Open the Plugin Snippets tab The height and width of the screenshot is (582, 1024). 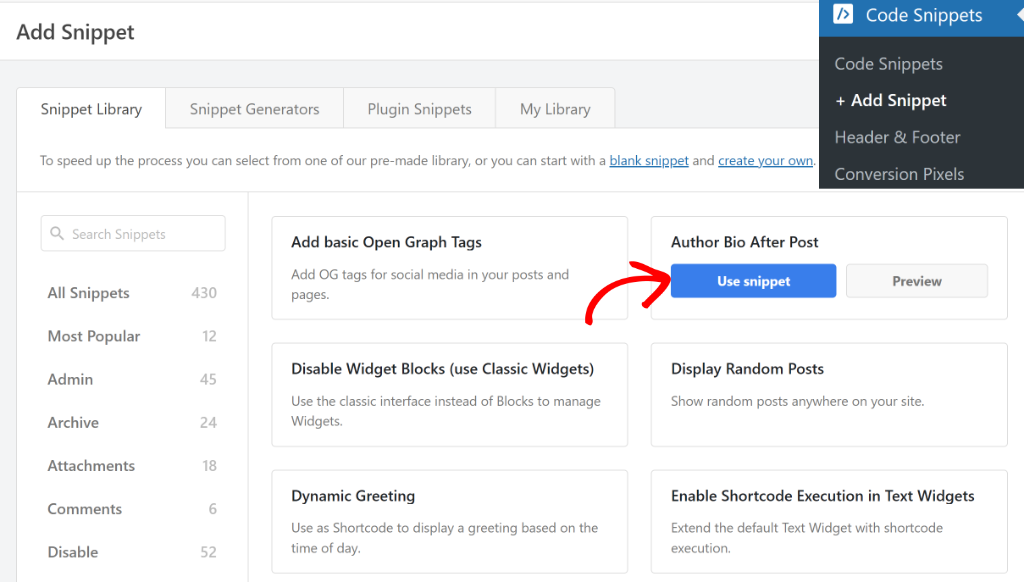click(419, 109)
